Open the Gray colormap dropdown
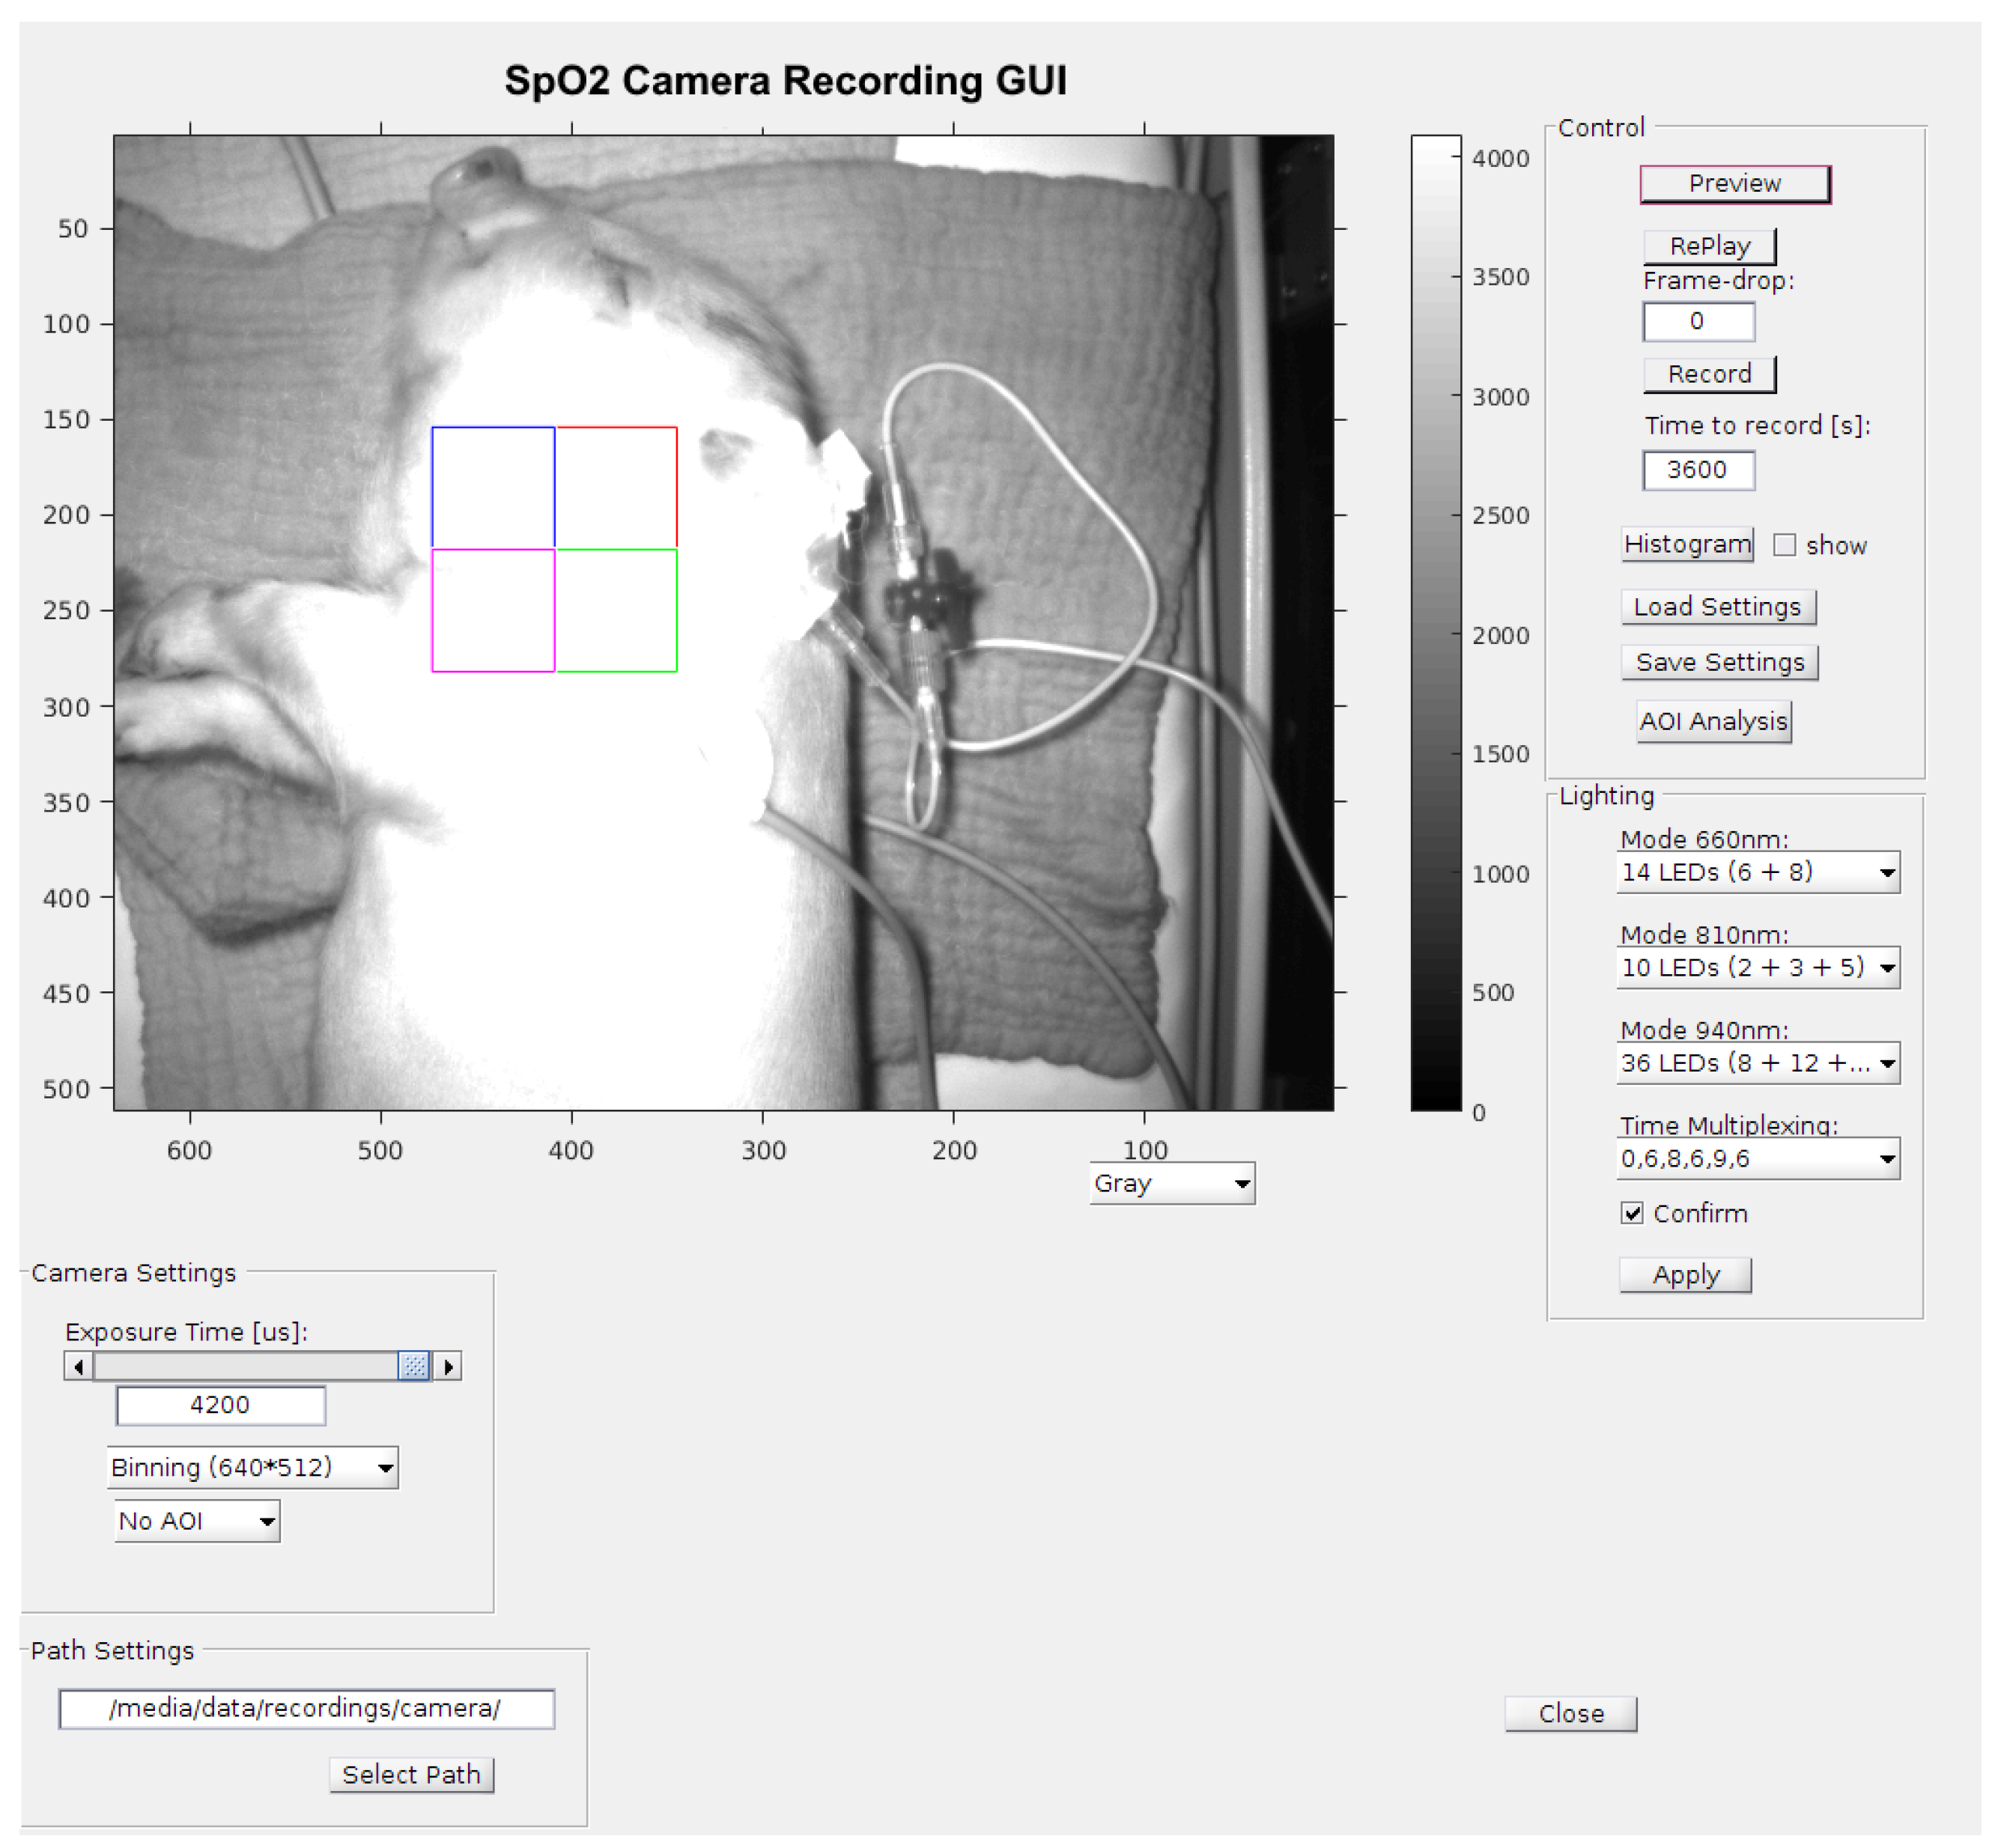 (1172, 1184)
